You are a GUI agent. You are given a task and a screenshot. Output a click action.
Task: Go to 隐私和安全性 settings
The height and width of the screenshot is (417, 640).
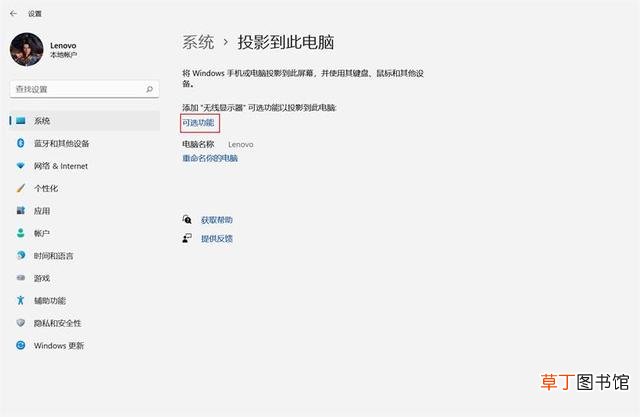[58, 323]
